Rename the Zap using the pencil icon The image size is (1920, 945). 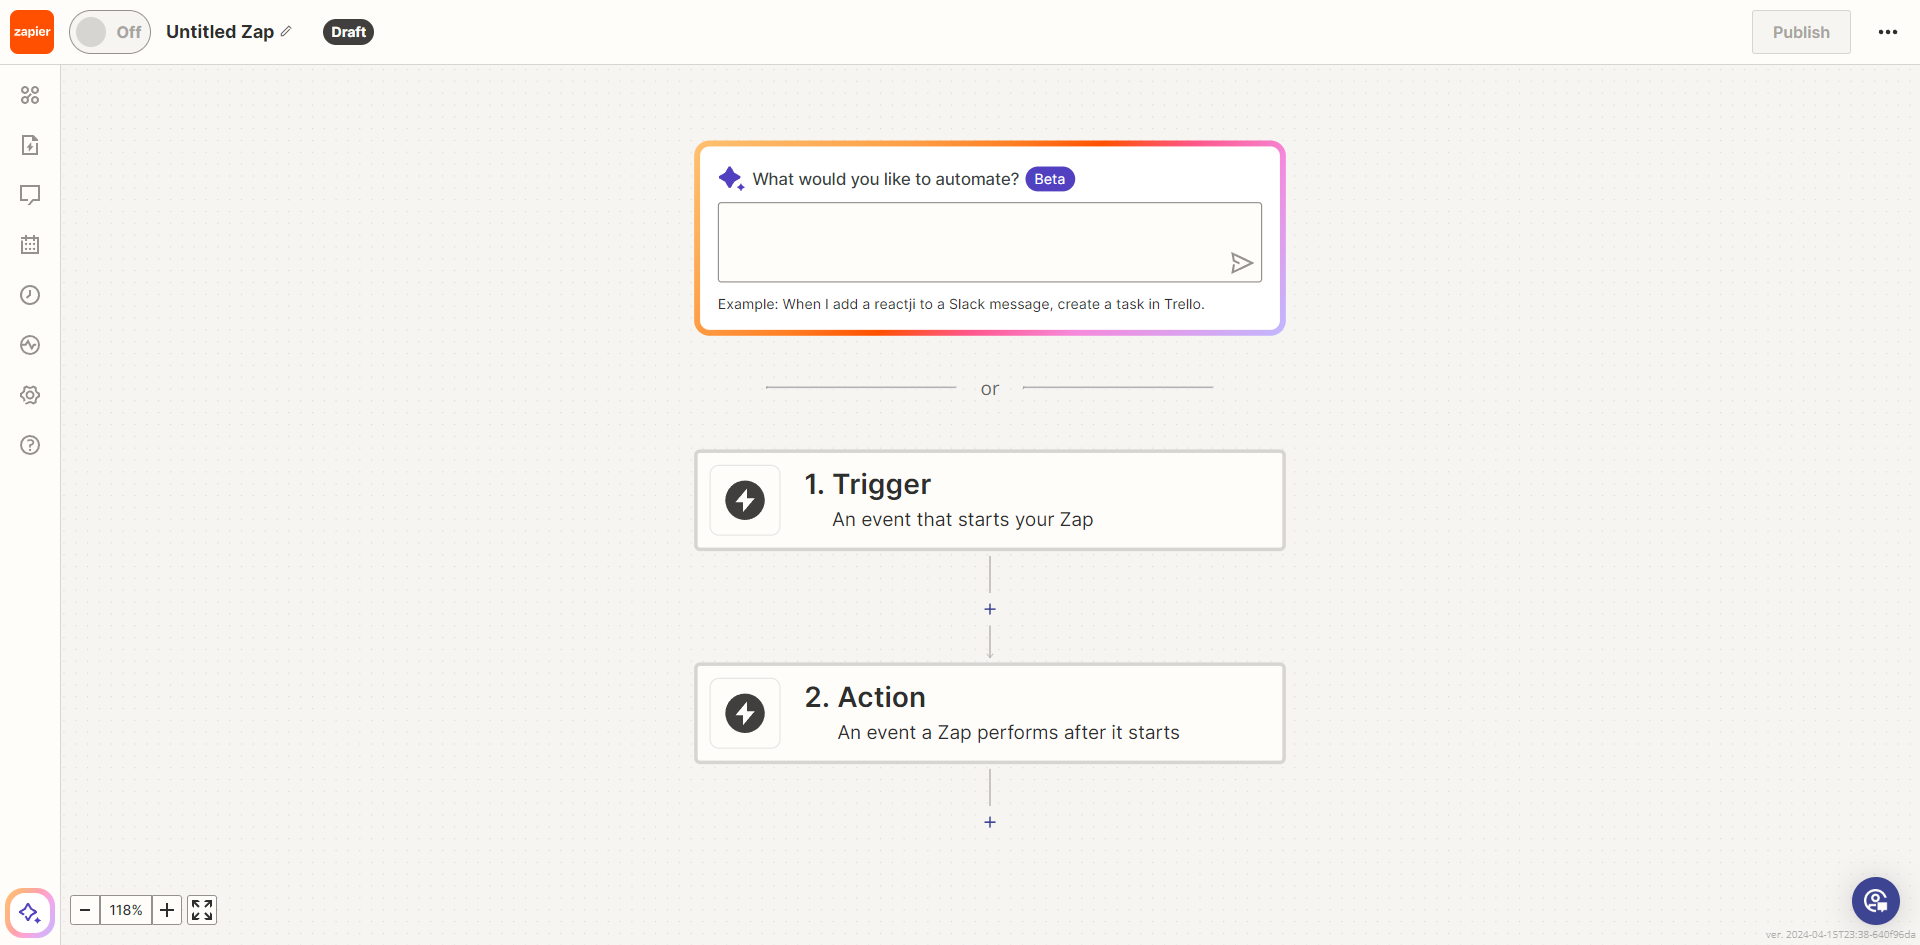tap(285, 31)
